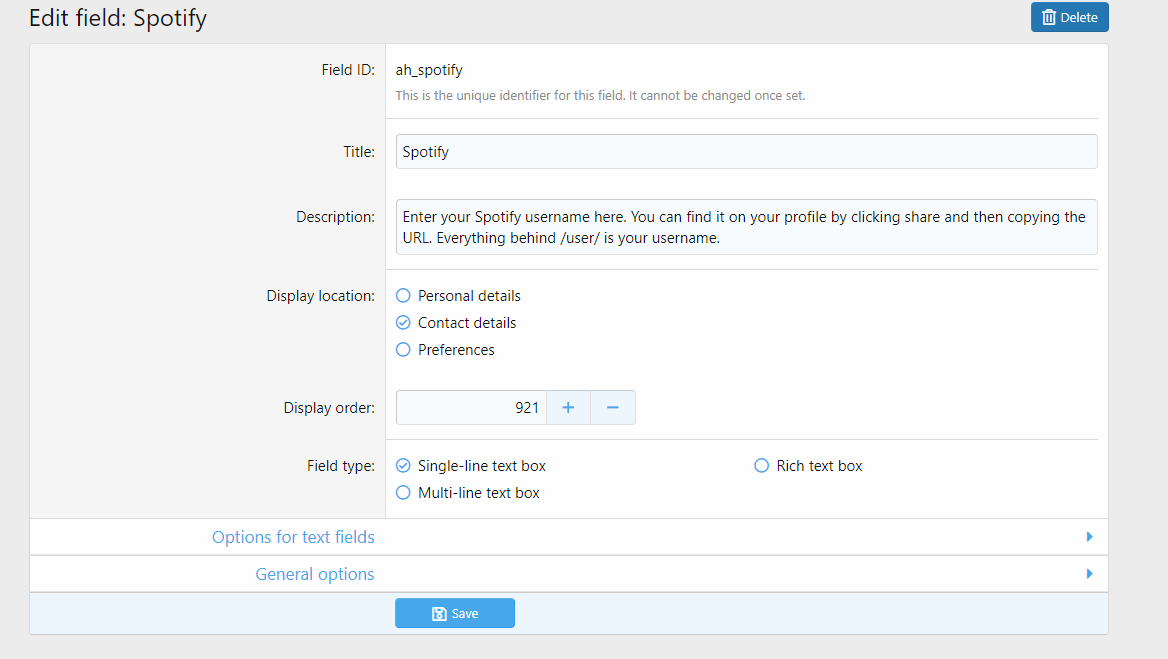
Task: Click arrow beside Options for text fields
Action: tap(1090, 537)
